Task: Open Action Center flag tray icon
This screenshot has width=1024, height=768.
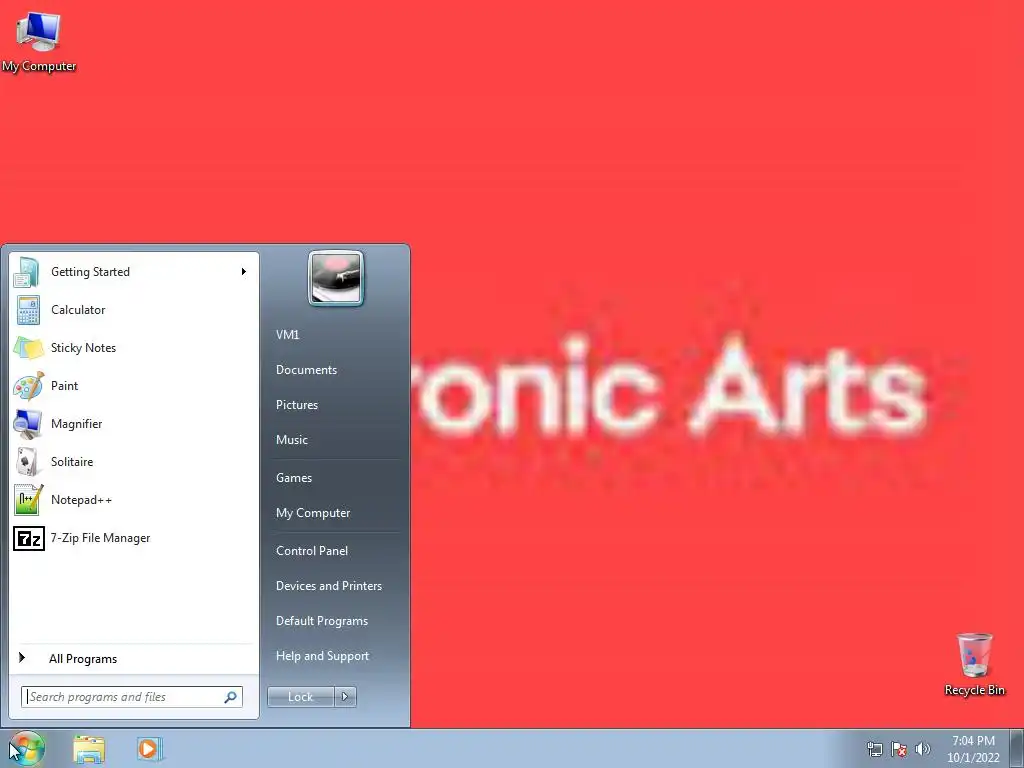Action: pos(899,749)
